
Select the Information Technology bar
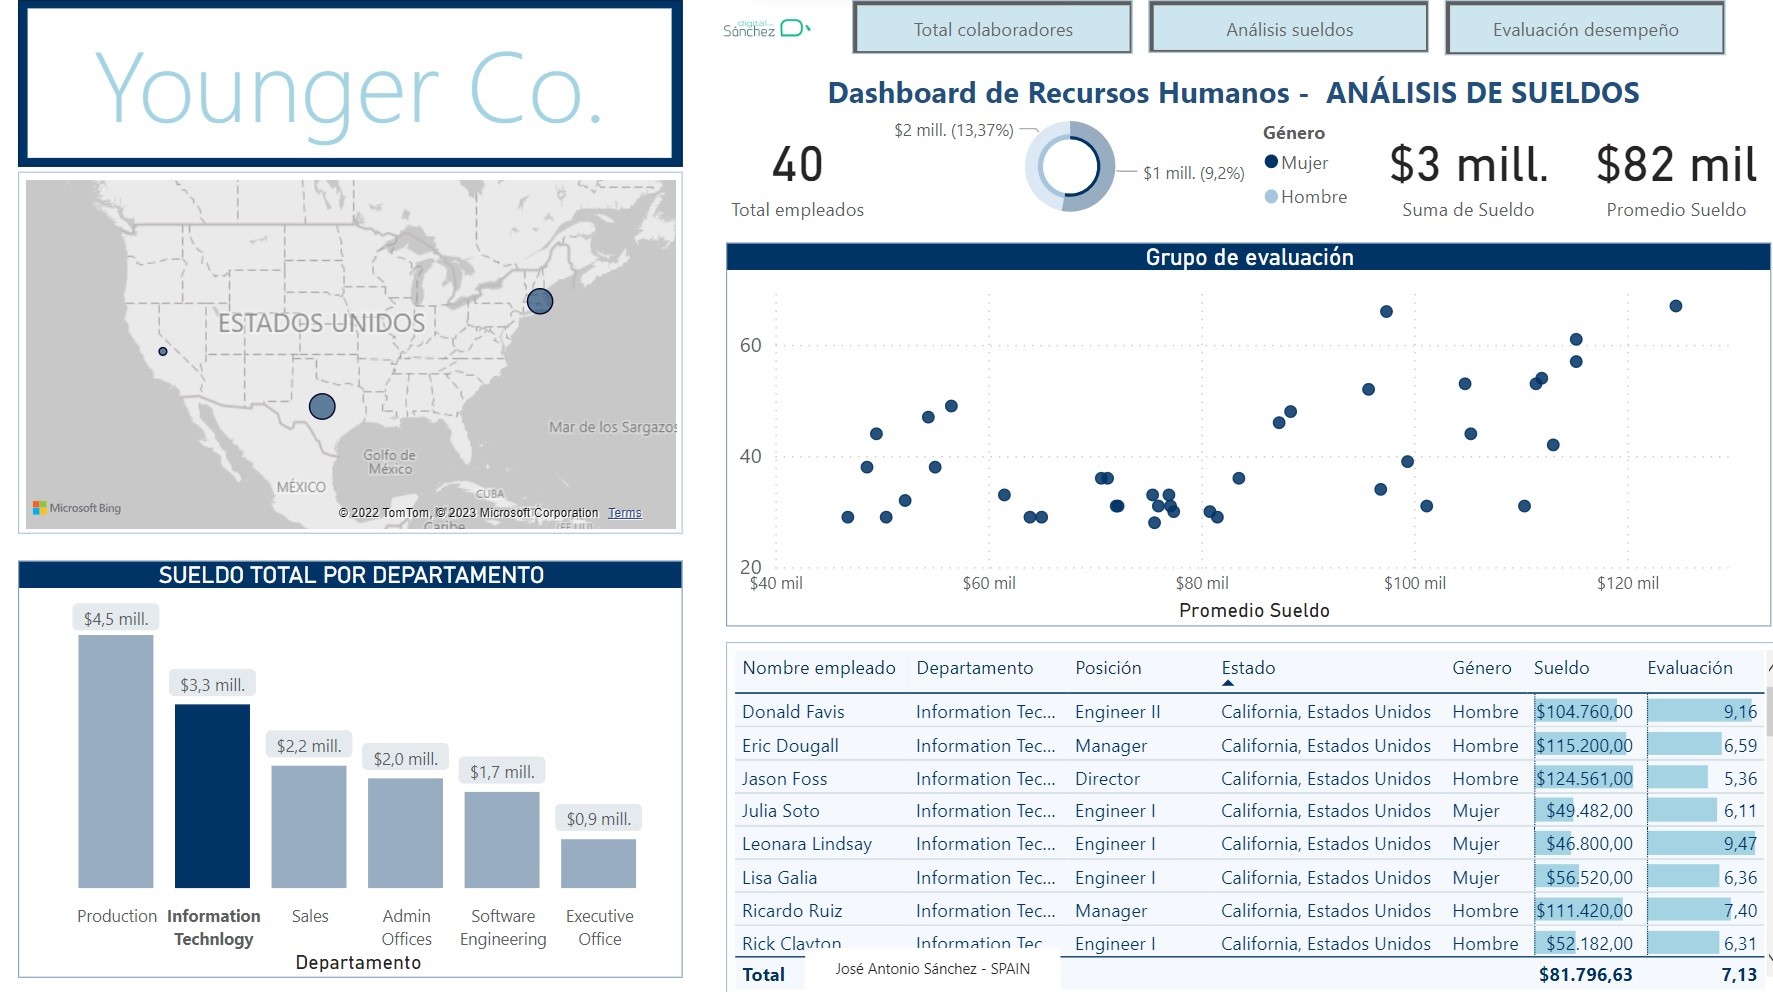(x=212, y=795)
